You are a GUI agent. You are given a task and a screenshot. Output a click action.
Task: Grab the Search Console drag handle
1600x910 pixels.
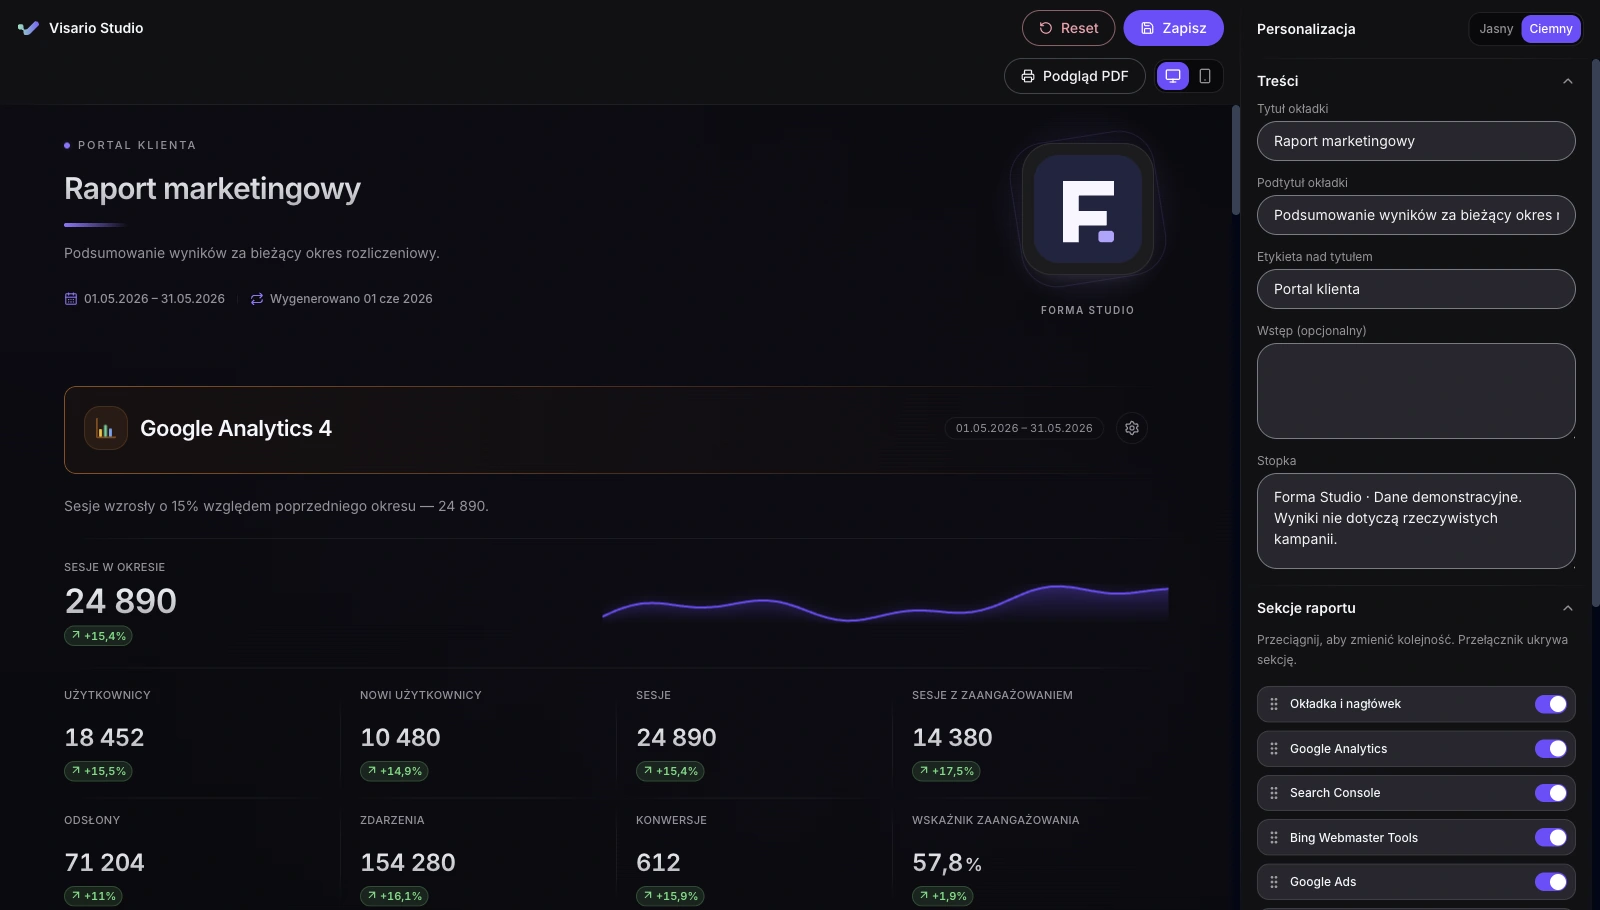(x=1274, y=793)
